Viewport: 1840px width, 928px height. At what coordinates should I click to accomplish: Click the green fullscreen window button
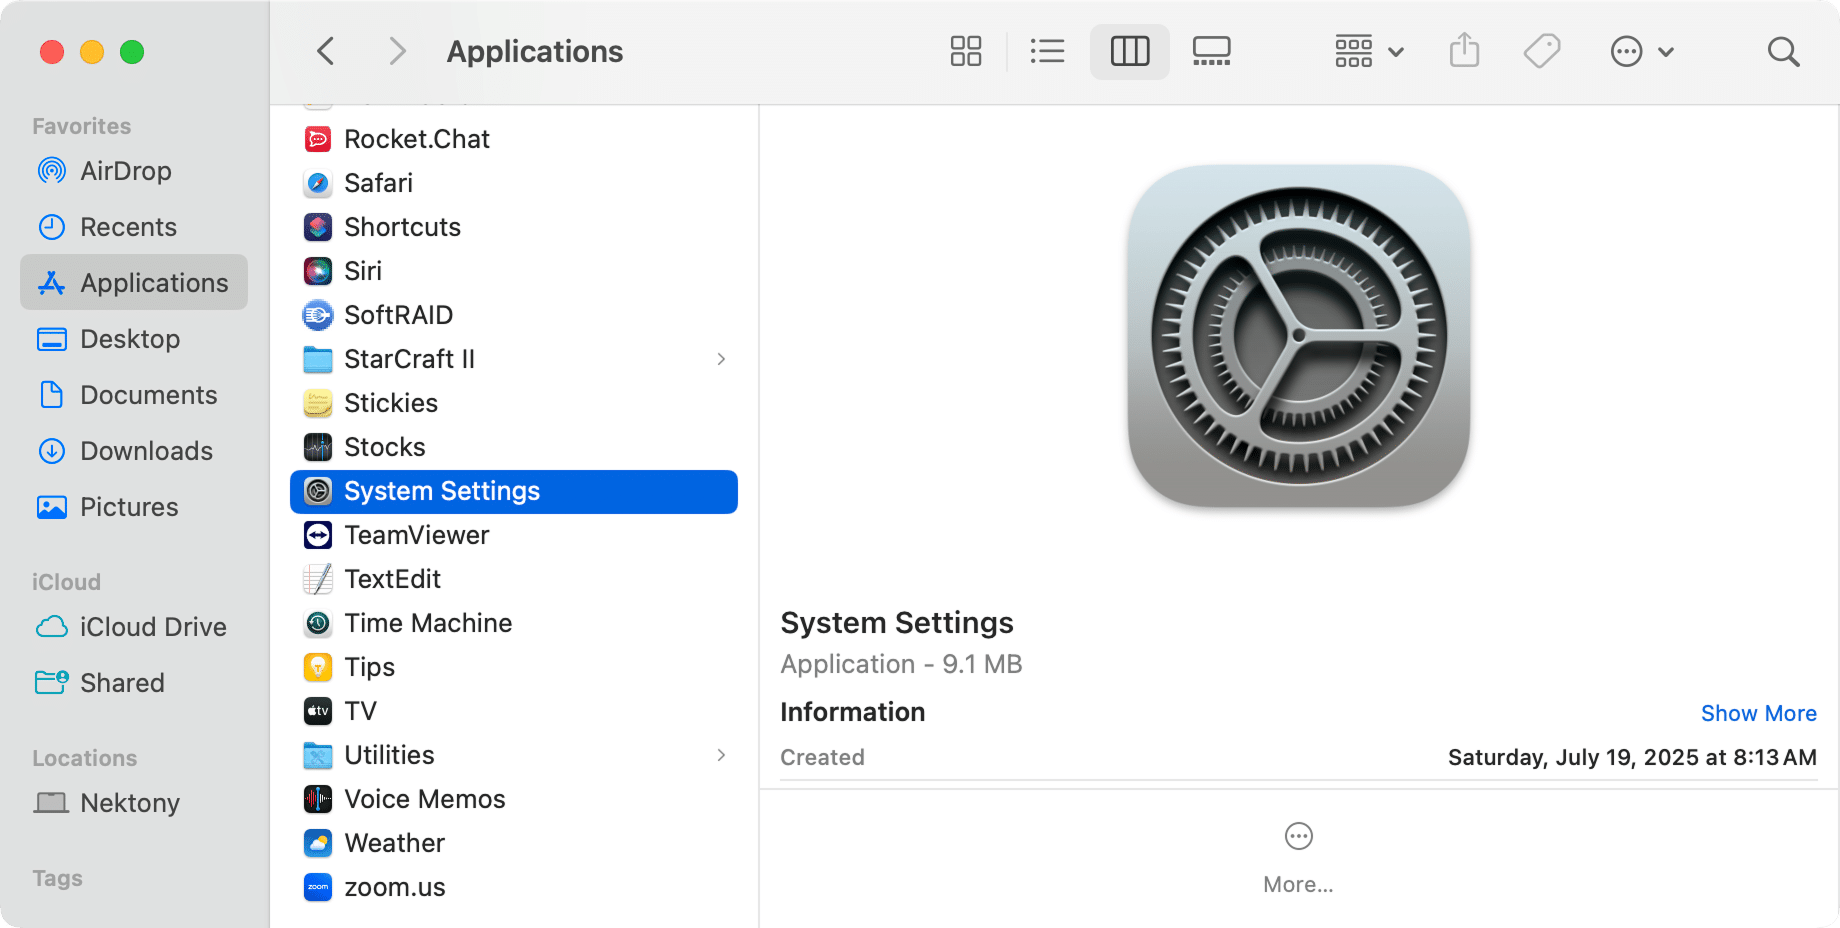coord(132,52)
